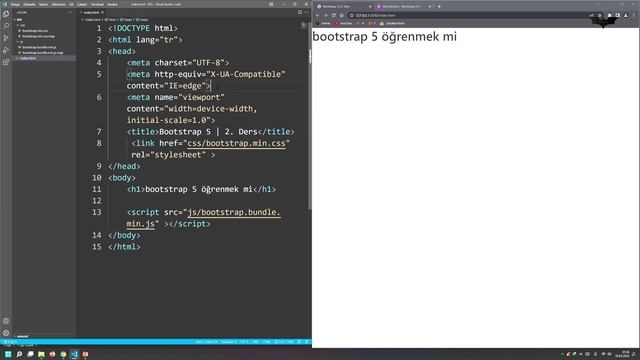Open the Explorer view in VS Code activity bar
This screenshot has height=360, width=640.
tap(6, 14)
